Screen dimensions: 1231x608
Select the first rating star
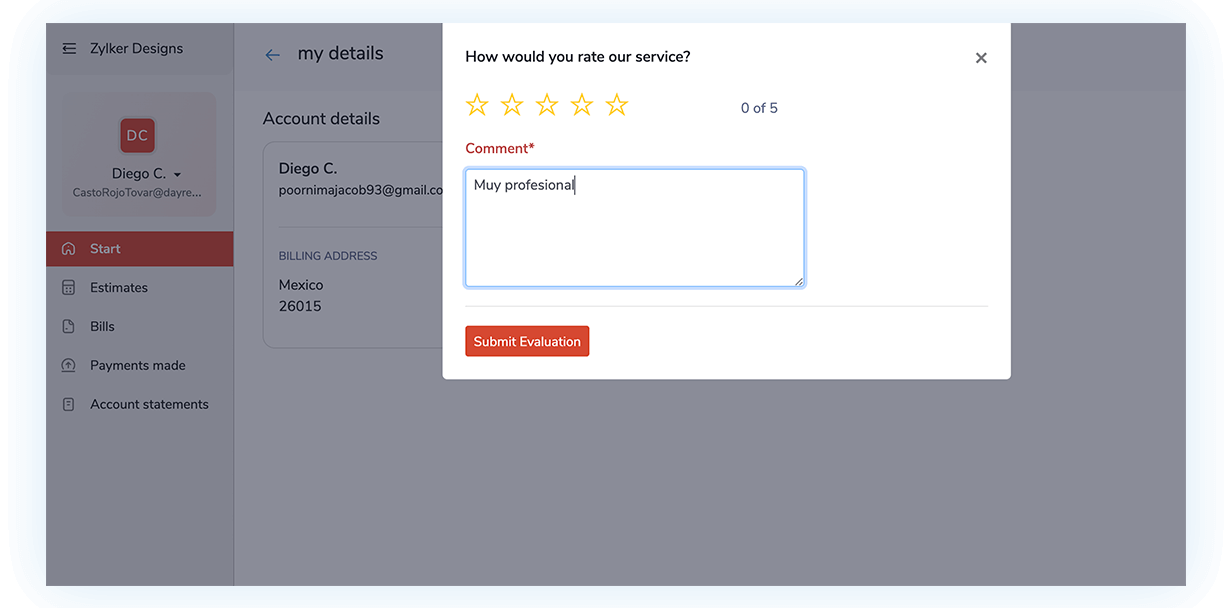point(477,104)
